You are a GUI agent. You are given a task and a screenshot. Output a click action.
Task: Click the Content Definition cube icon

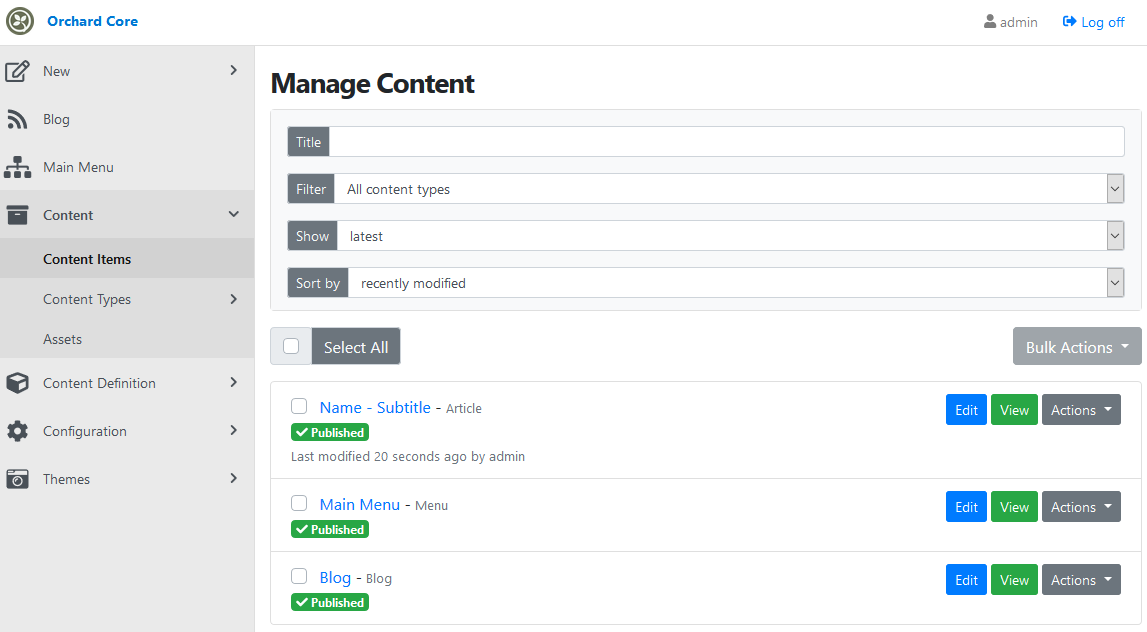(x=17, y=383)
